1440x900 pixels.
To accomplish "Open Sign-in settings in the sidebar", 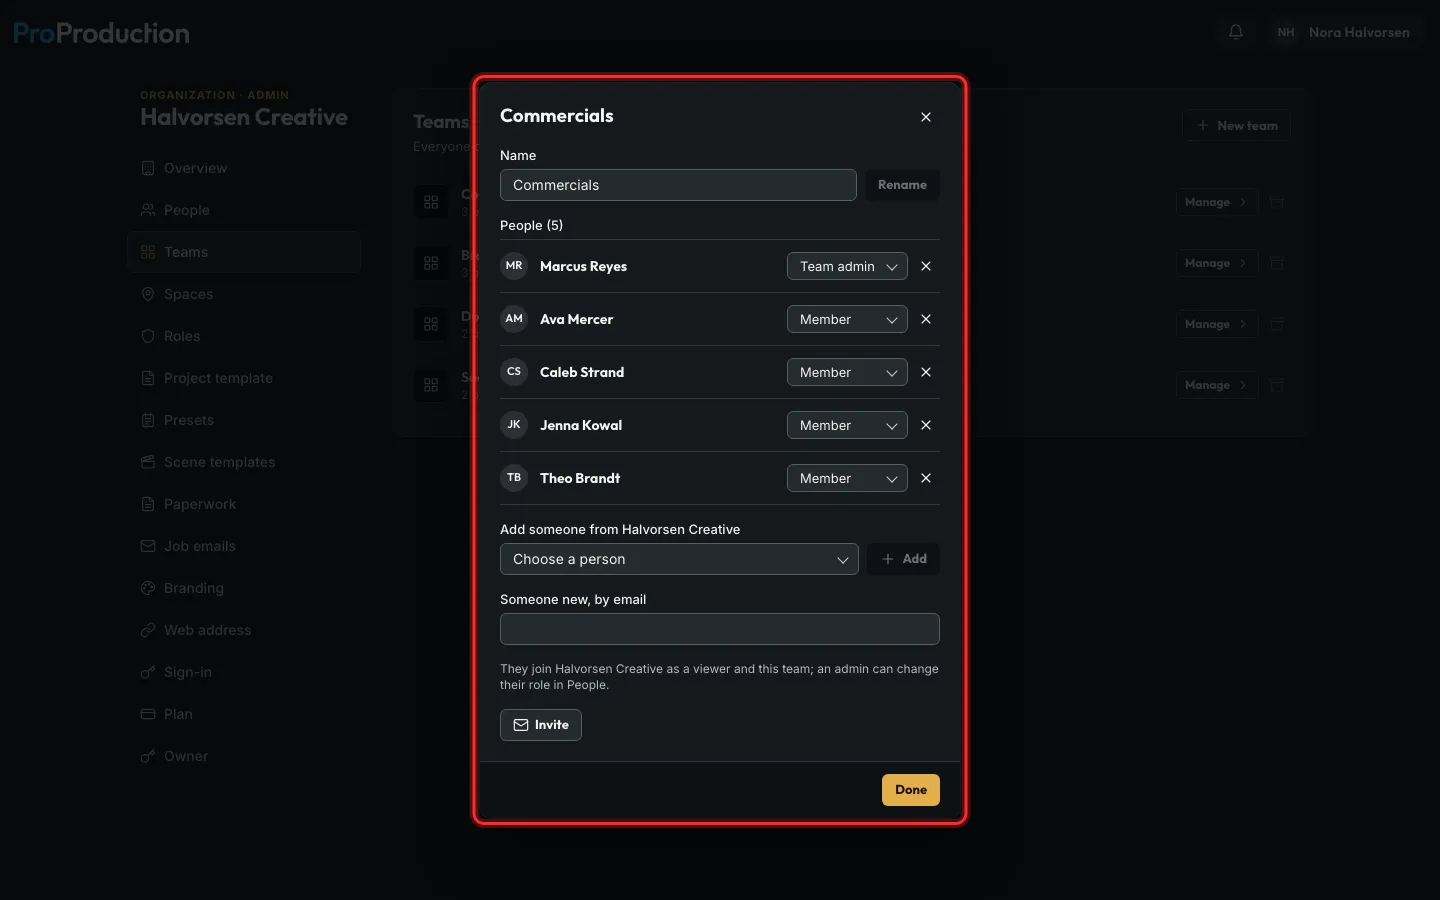I will tap(244, 672).
